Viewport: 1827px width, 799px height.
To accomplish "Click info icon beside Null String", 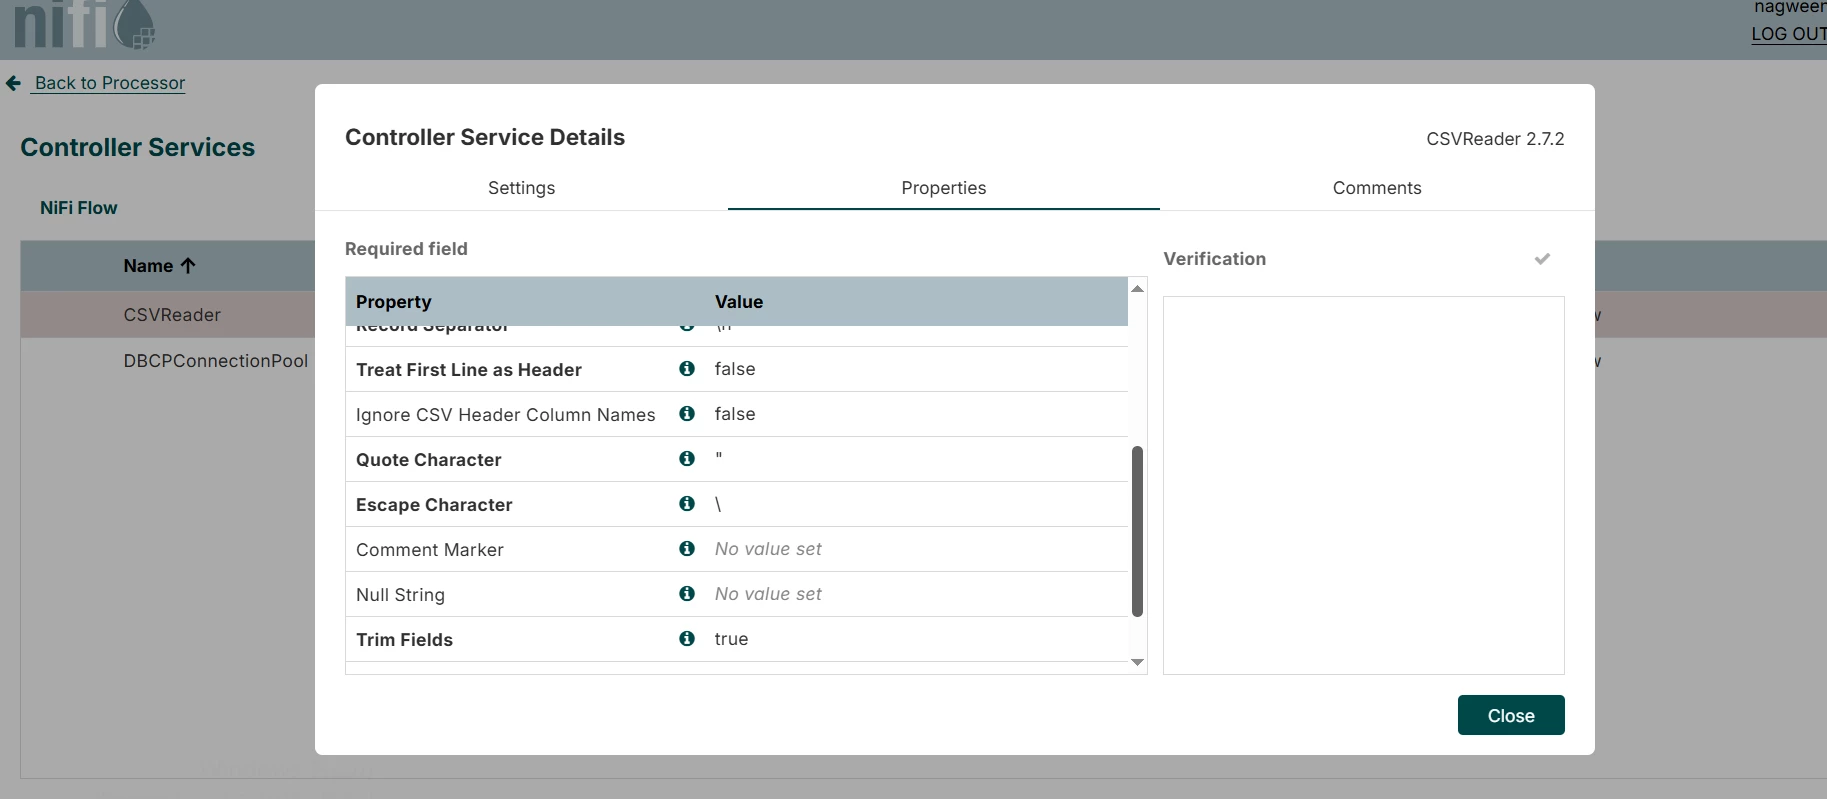I will coord(687,594).
